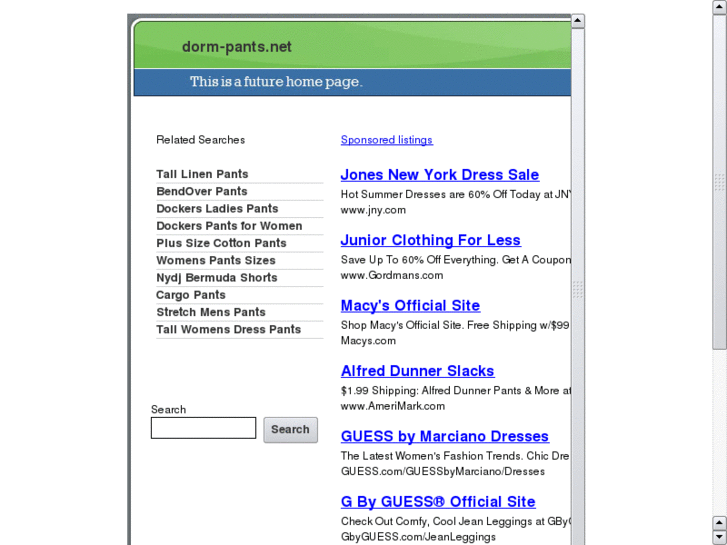
Task: Open the Tall Linen Pants related search
Action: [x=202, y=174]
